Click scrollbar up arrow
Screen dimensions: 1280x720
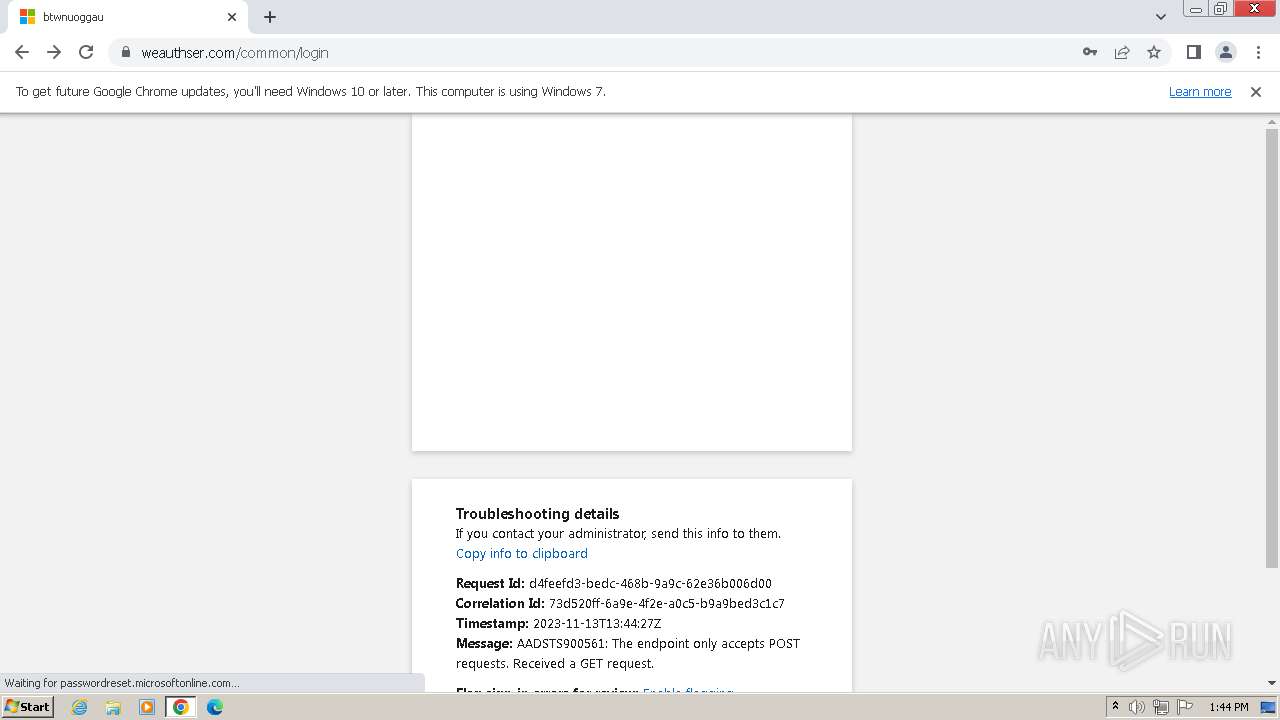tap(1272, 121)
